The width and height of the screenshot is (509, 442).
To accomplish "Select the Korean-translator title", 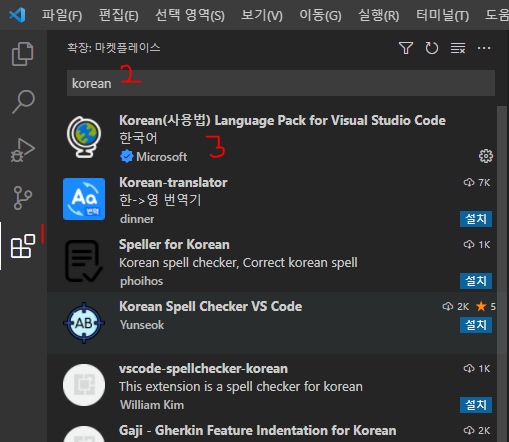I will (x=173, y=183).
